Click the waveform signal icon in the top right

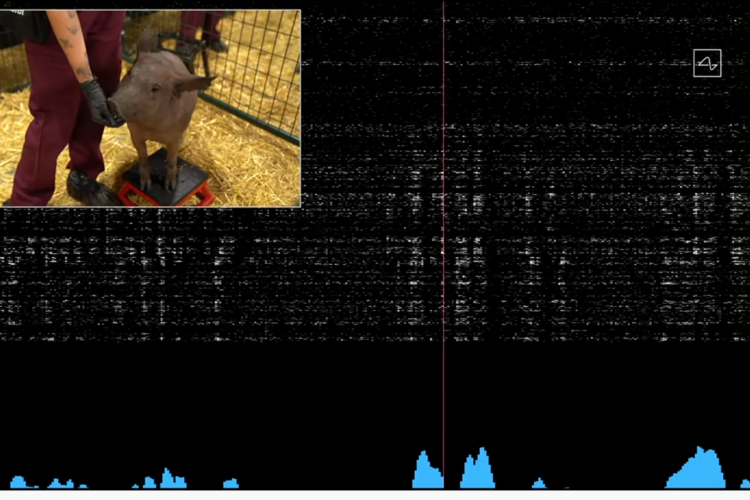707,64
